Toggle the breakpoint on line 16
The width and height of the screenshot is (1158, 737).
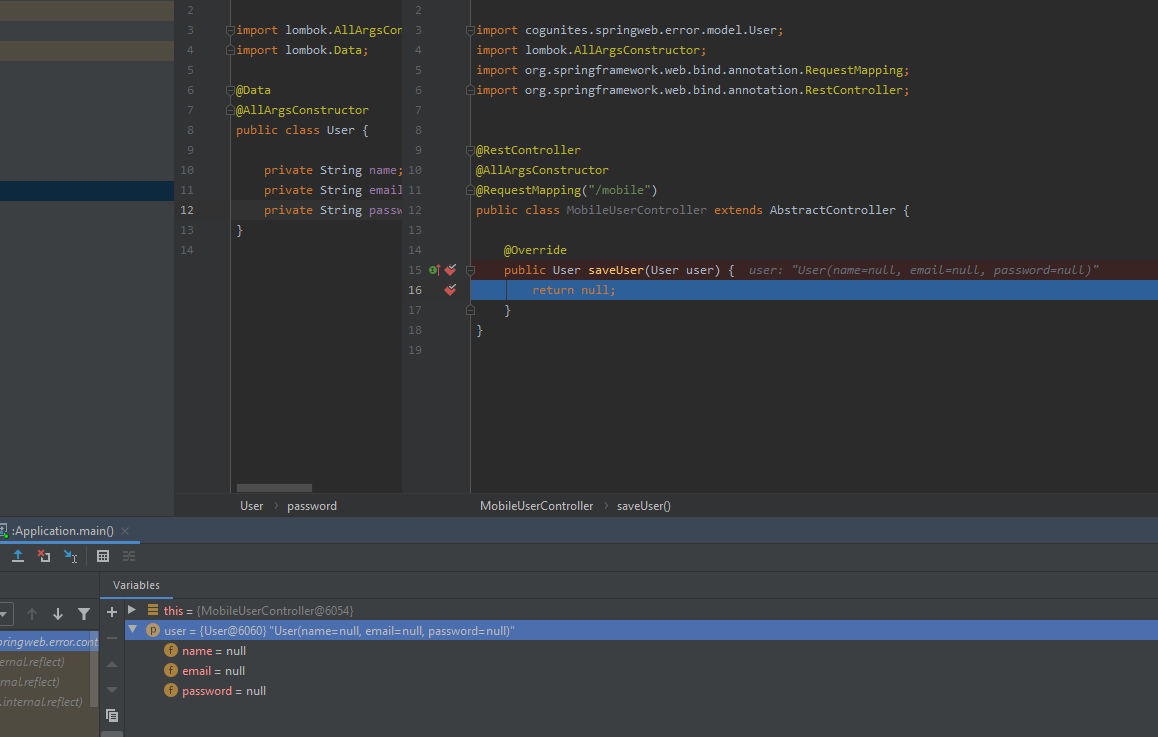tap(450, 290)
